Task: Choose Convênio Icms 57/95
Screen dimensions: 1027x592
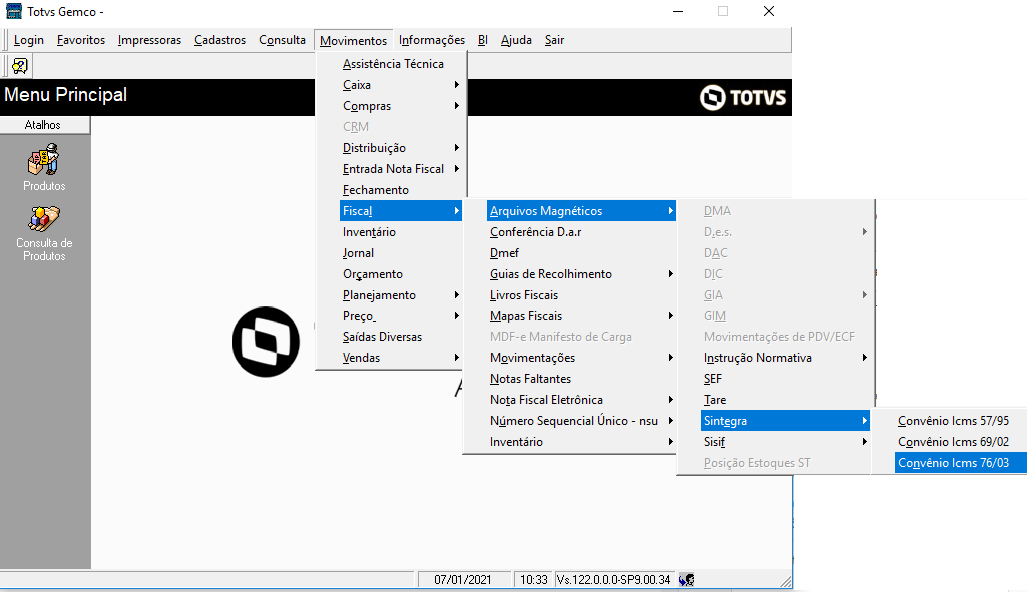Action: pos(960,420)
